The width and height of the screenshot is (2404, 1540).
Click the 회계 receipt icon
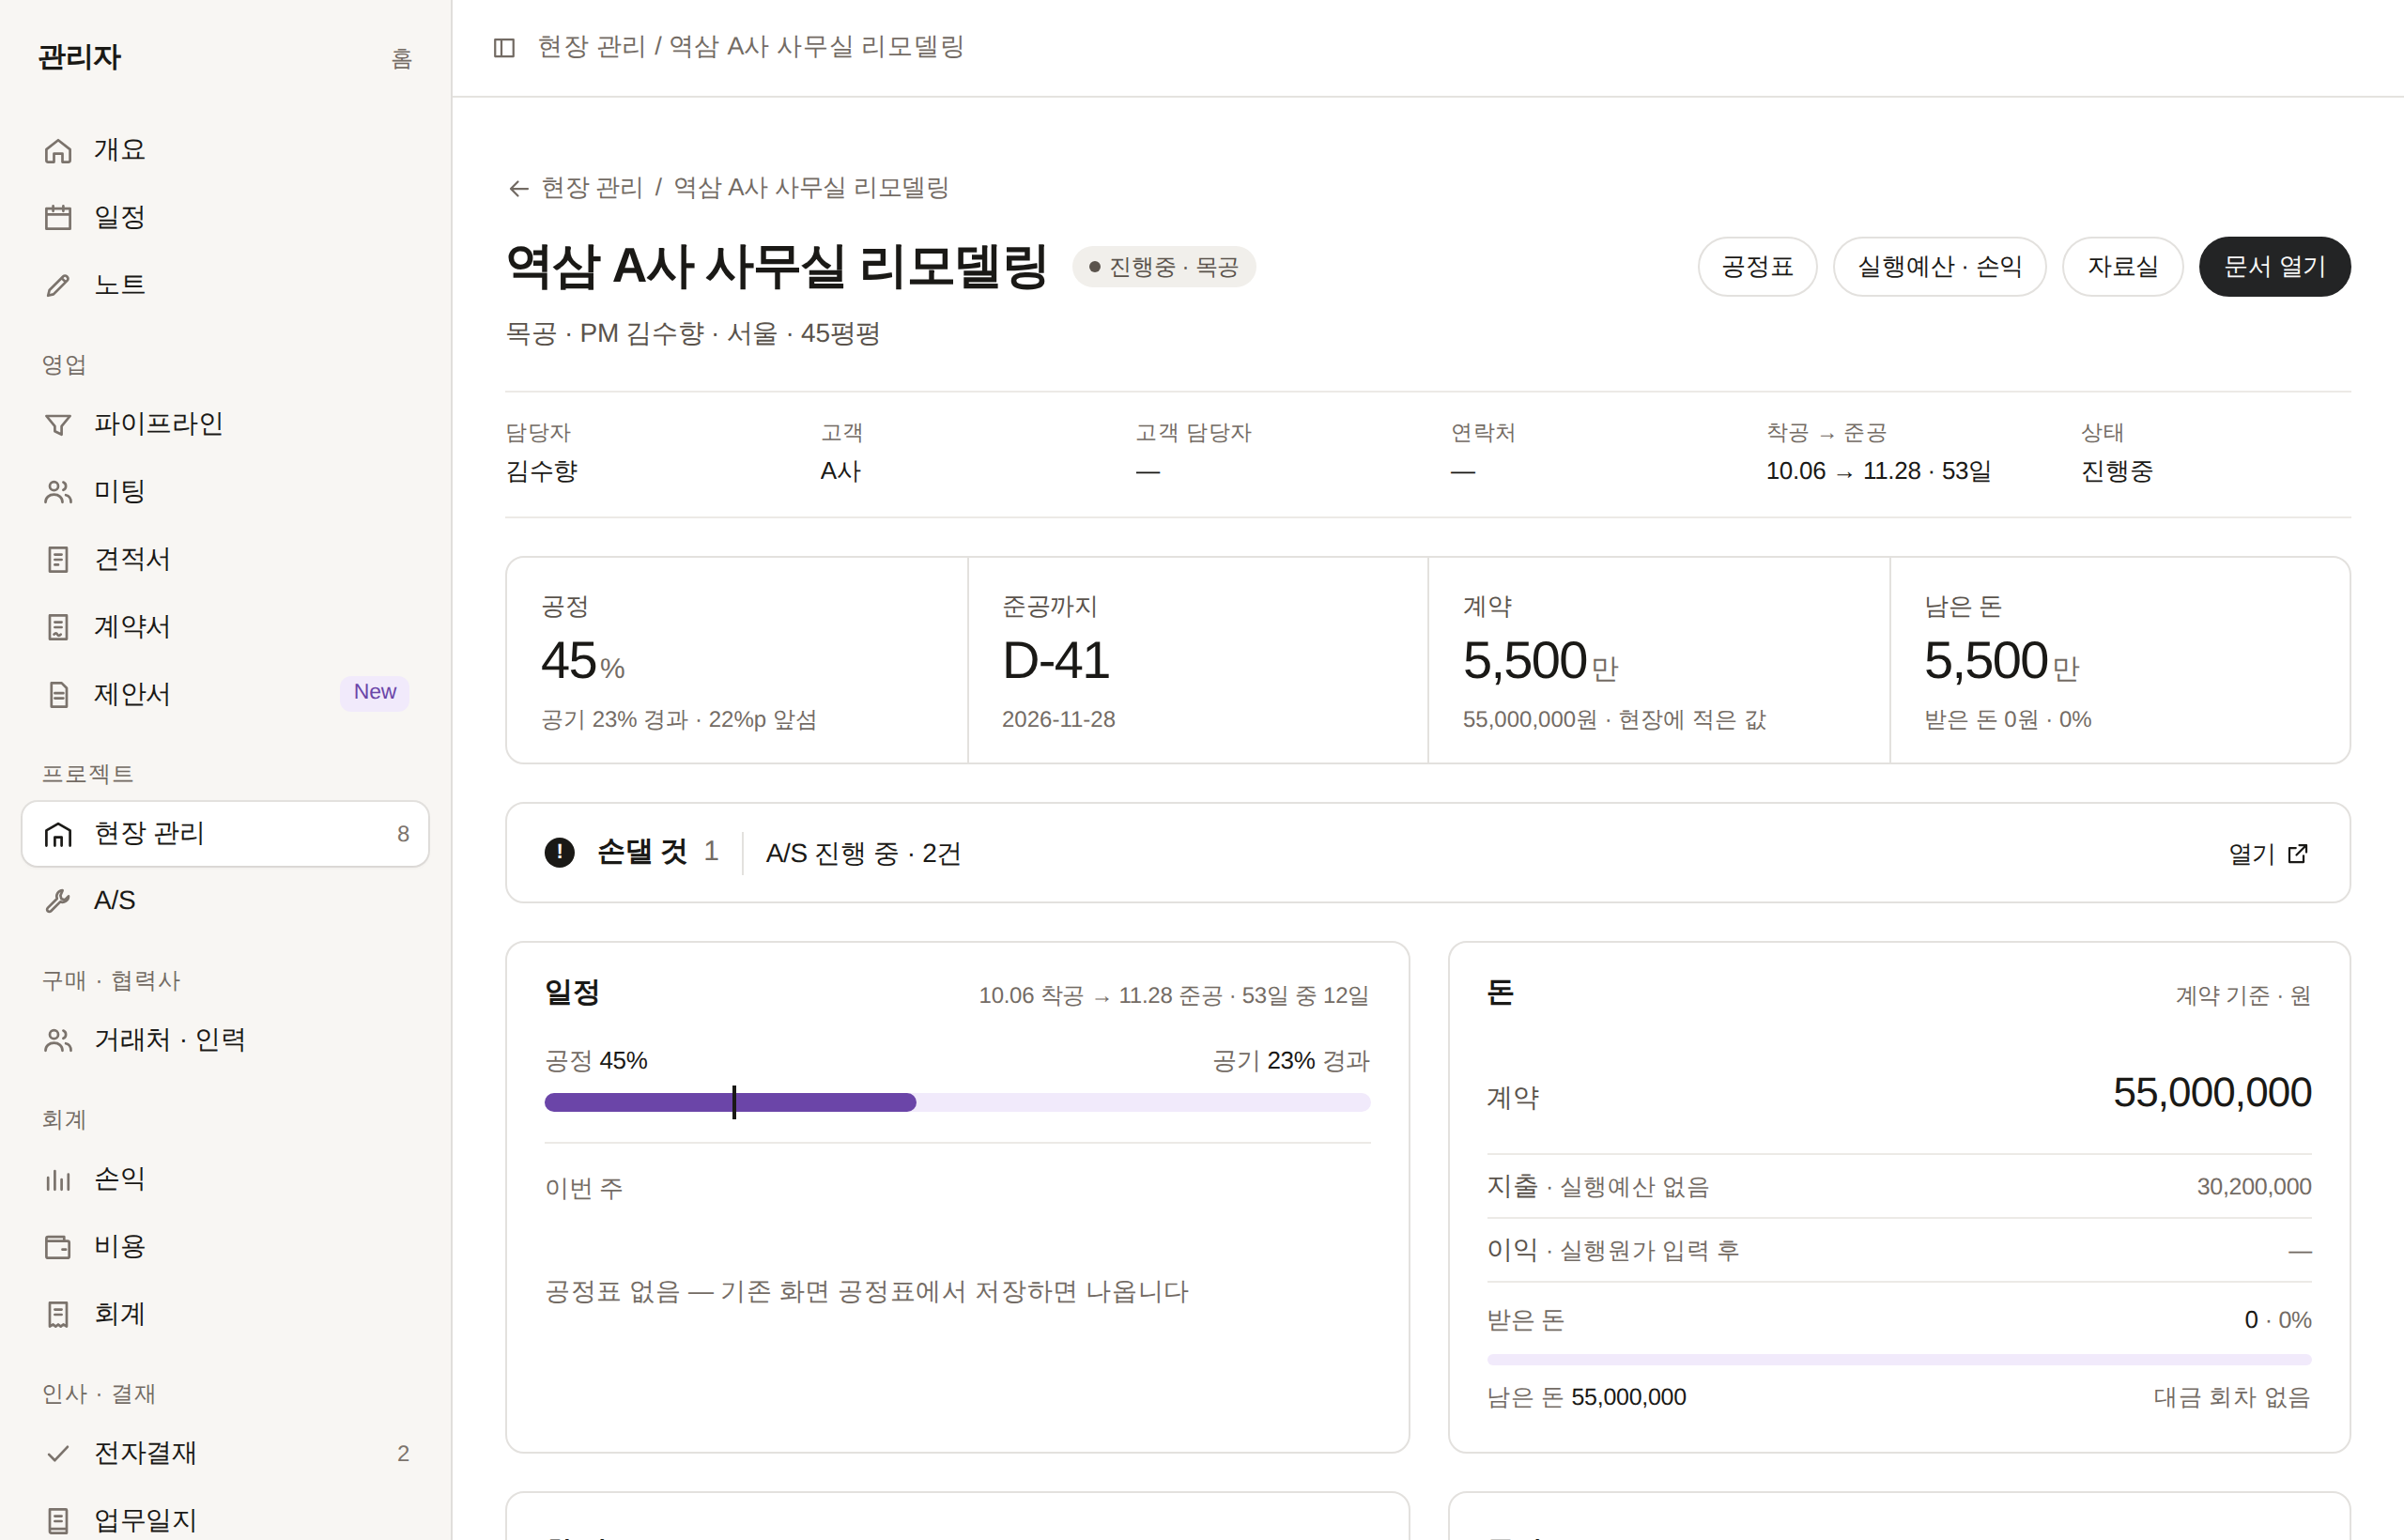click(x=58, y=1314)
